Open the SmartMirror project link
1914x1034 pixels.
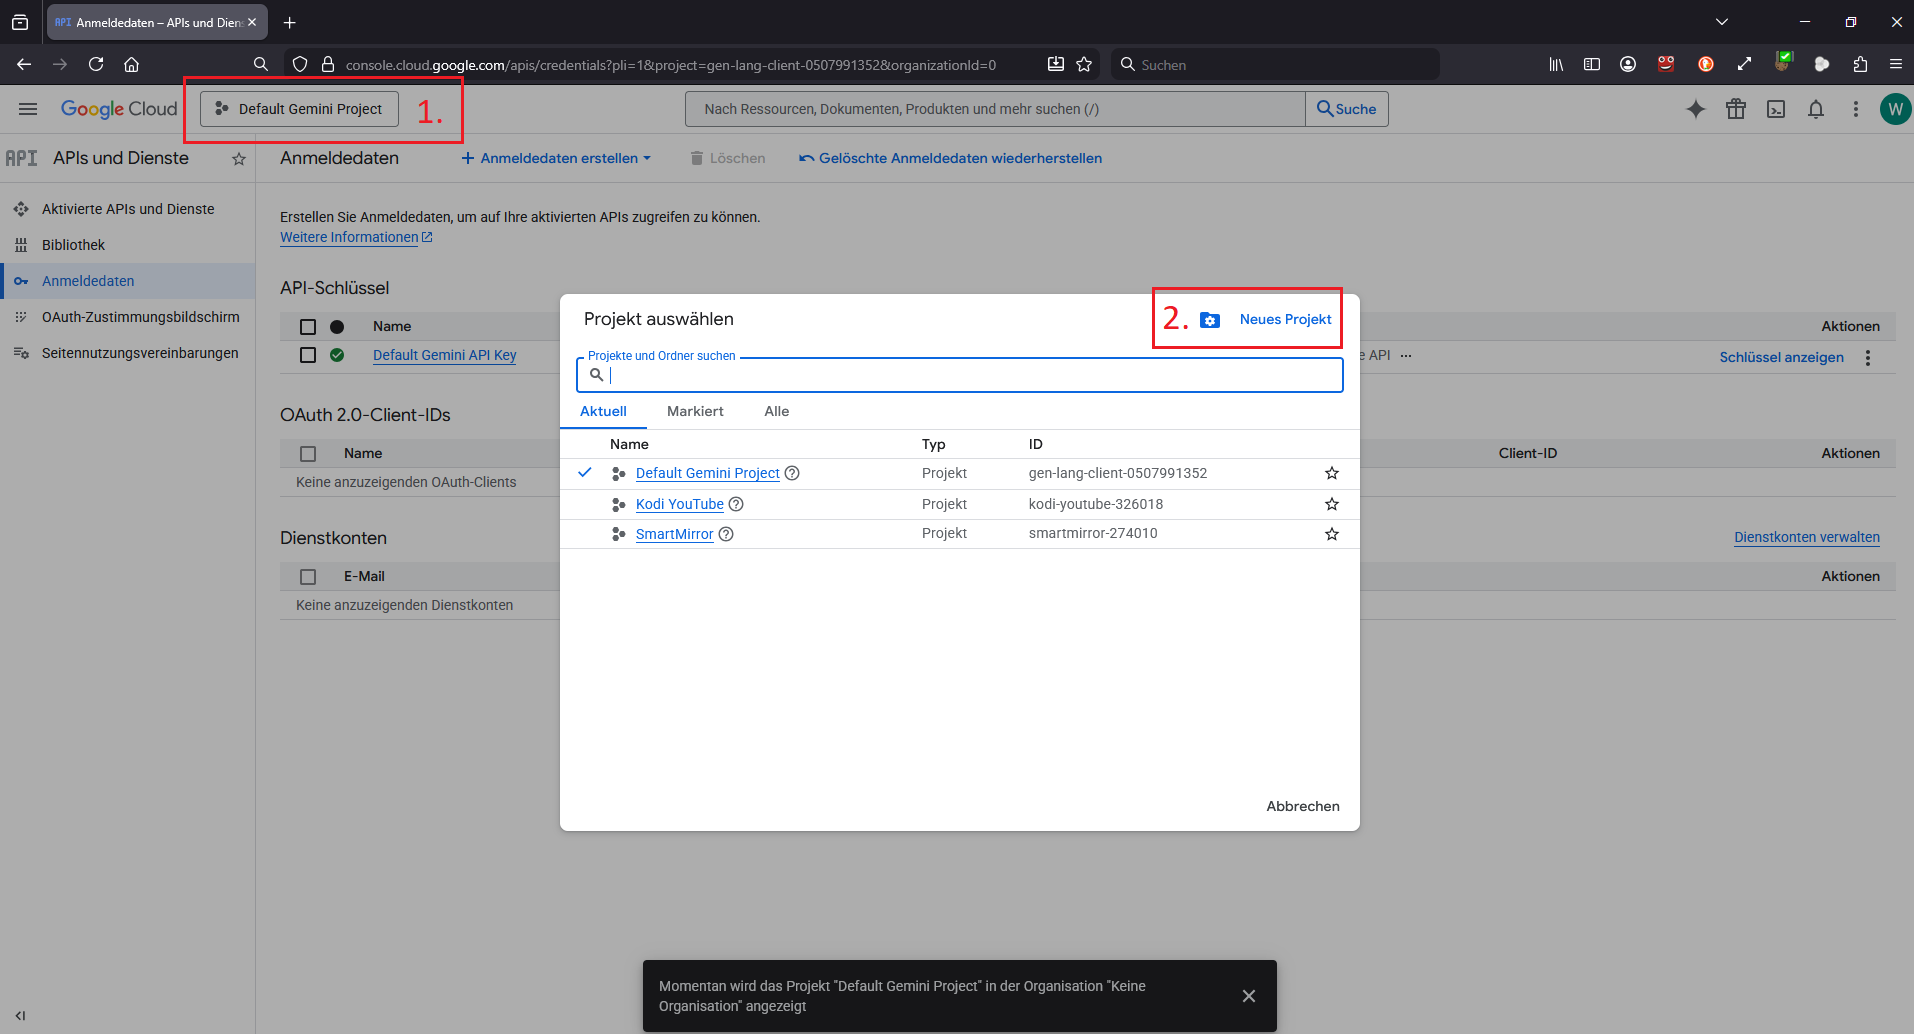click(x=674, y=534)
